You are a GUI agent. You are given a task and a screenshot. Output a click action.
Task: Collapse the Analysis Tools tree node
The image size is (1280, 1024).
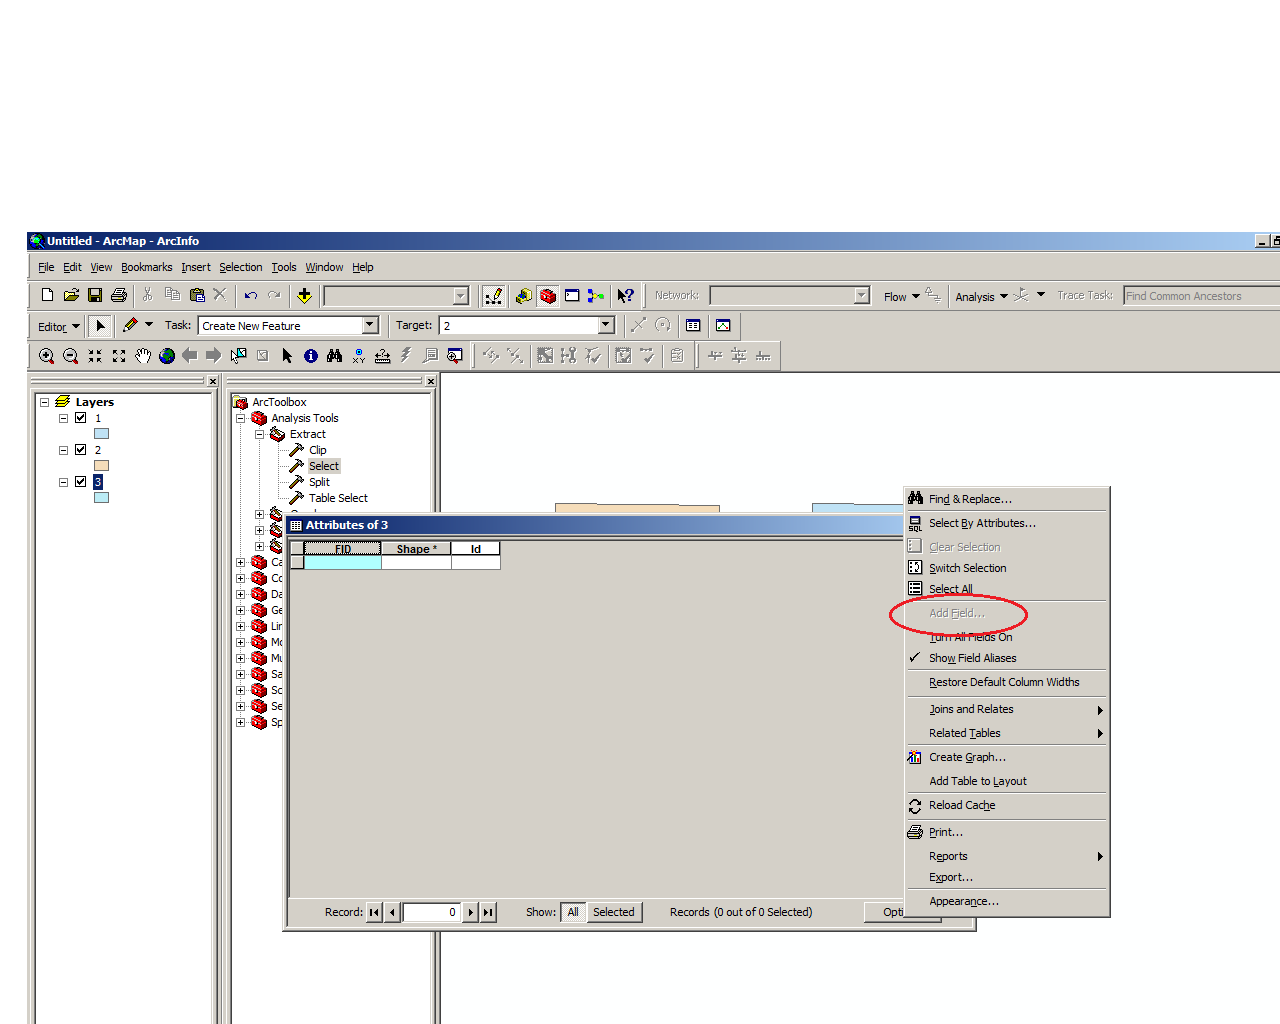241,418
